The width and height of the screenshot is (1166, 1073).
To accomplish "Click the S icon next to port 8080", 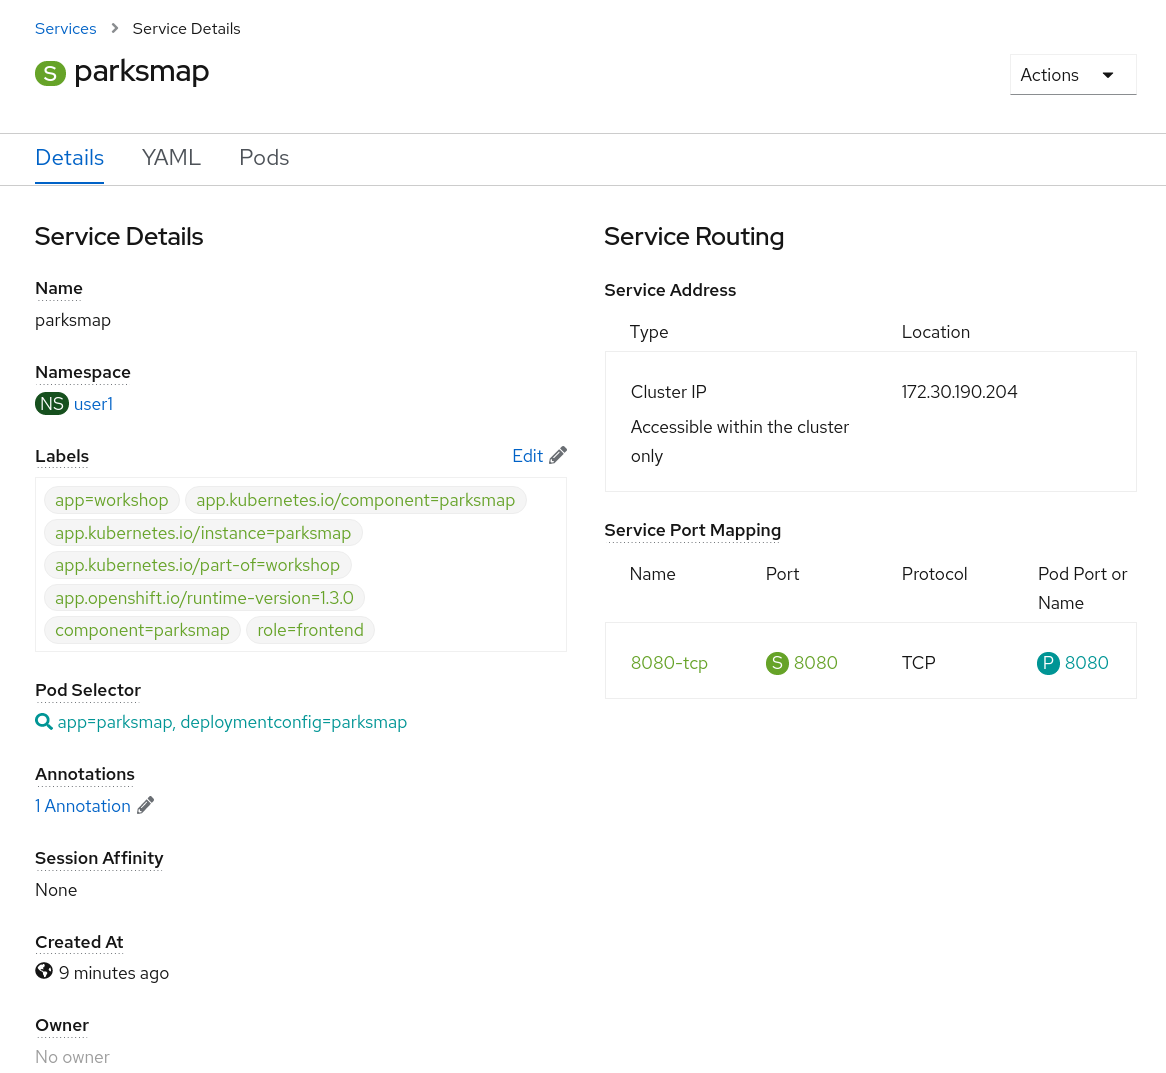I will pyautogui.click(x=777, y=663).
